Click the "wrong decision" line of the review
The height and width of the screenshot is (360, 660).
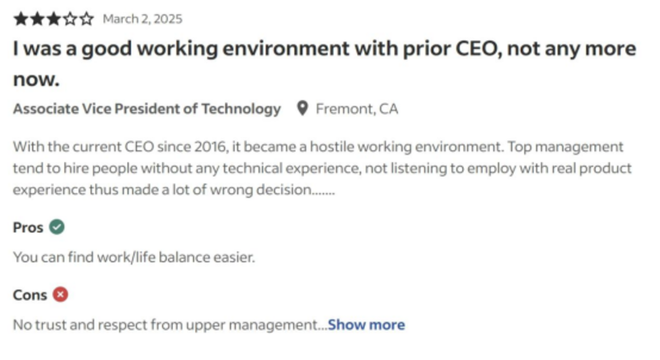pyautogui.click(x=174, y=189)
